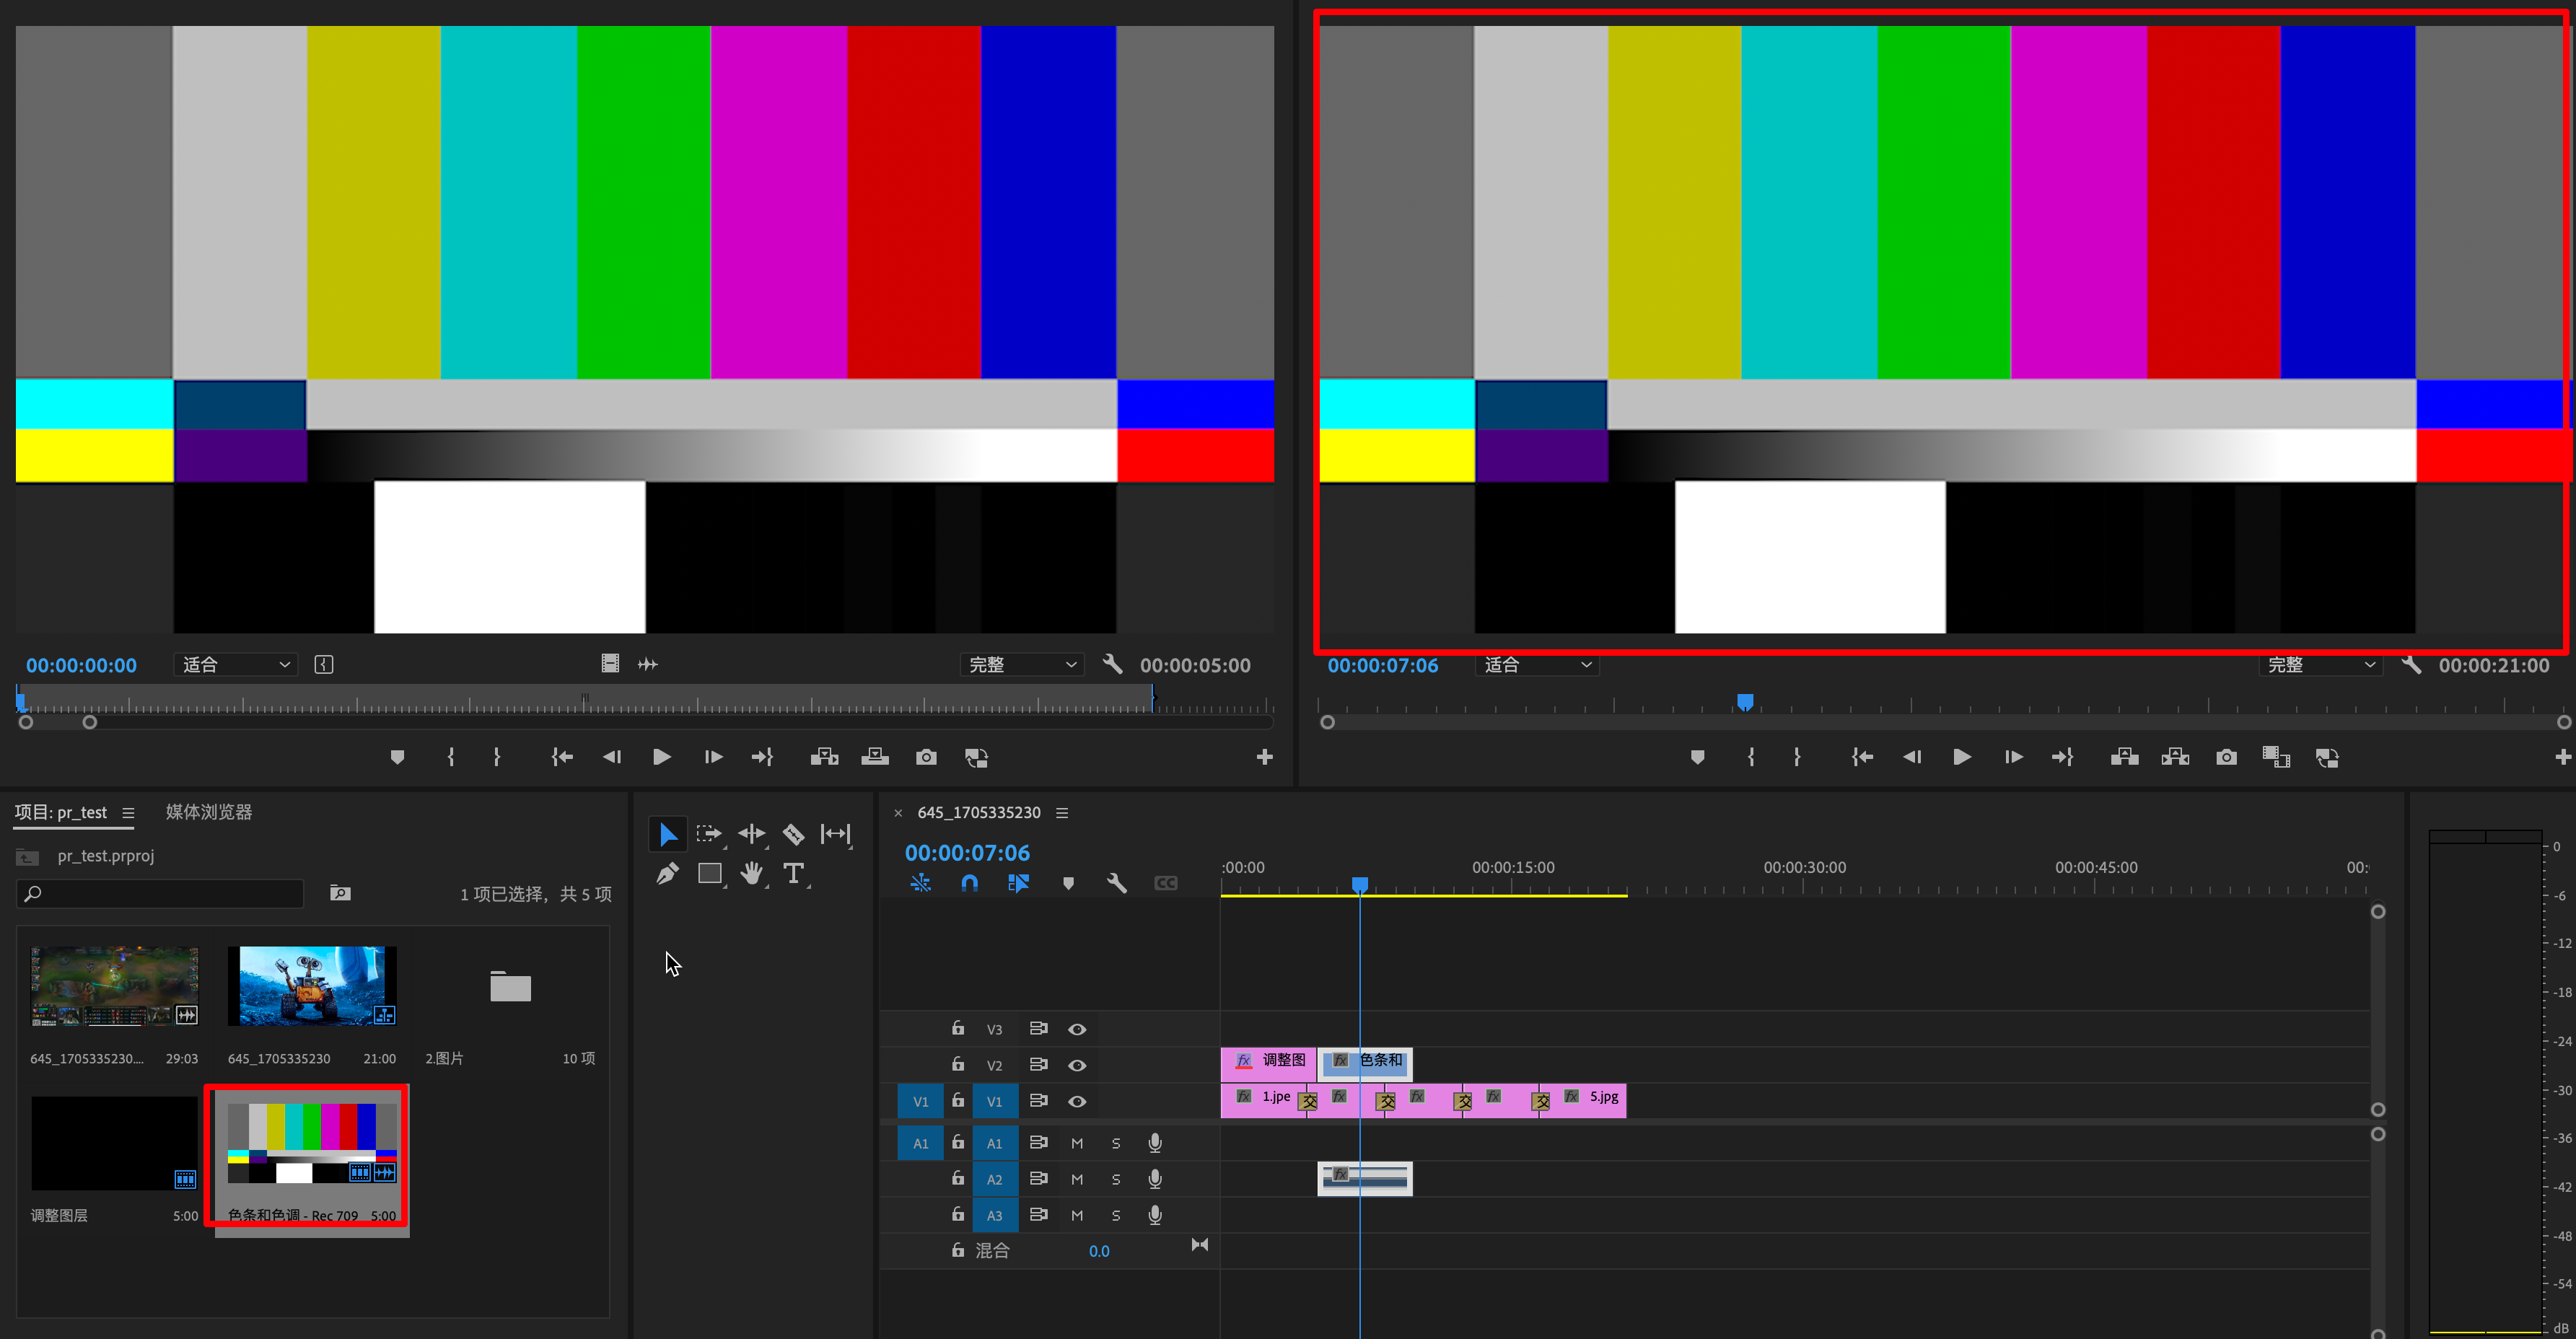Image resolution: width=2576 pixels, height=1339 pixels.
Task: Click Source monitor timecode 00:00:00:00
Action: coord(81,665)
